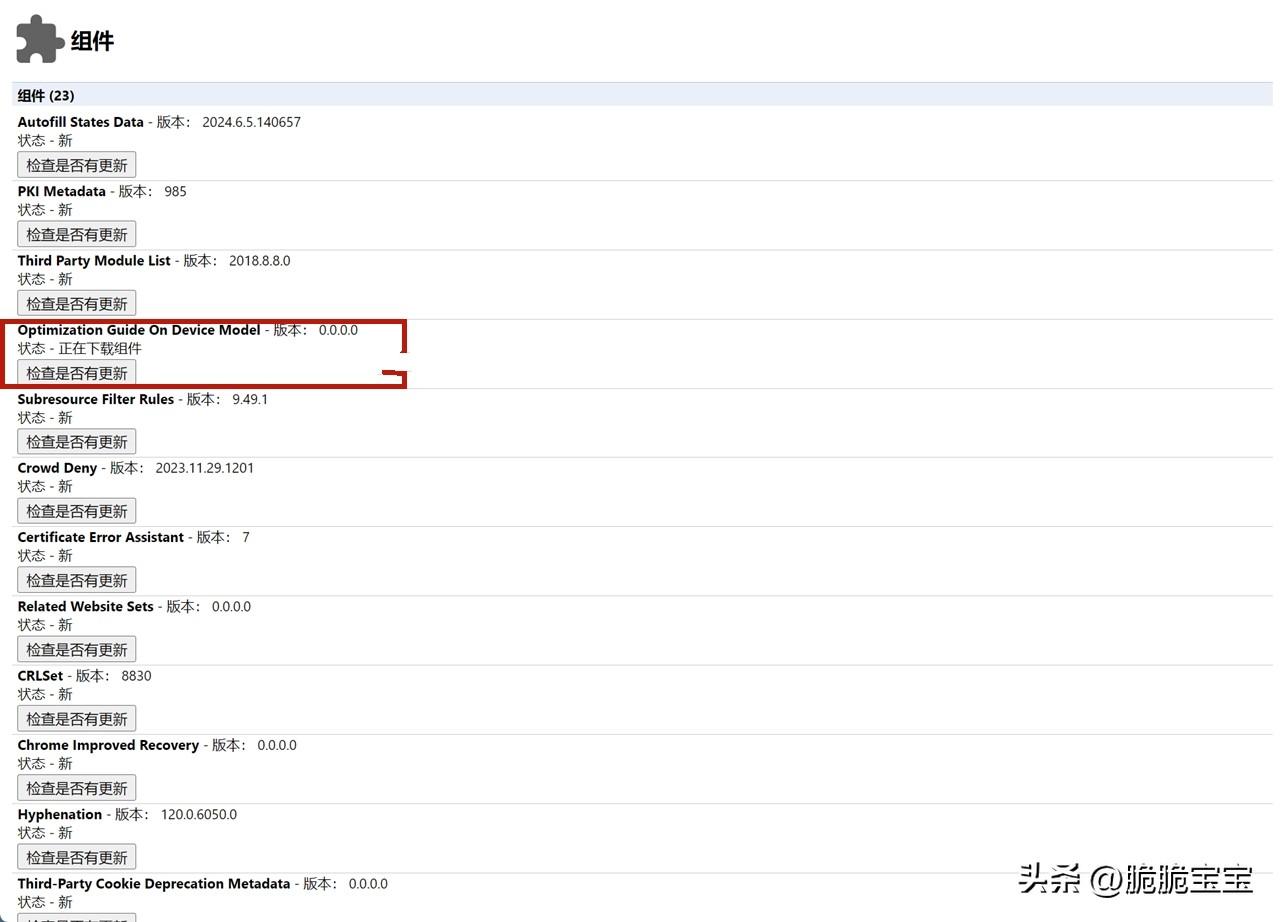Check for update for PKI Metadata
The width and height of the screenshot is (1280, 922).
(77, 234)
